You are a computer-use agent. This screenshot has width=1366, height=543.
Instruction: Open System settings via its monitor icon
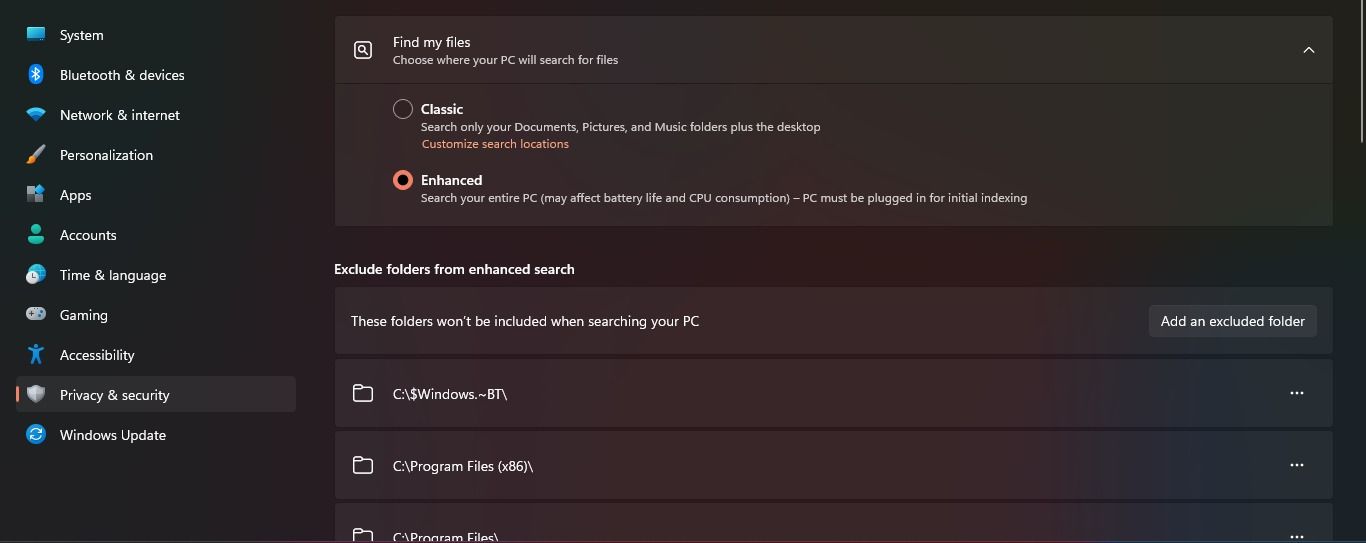tap(36, 35)
